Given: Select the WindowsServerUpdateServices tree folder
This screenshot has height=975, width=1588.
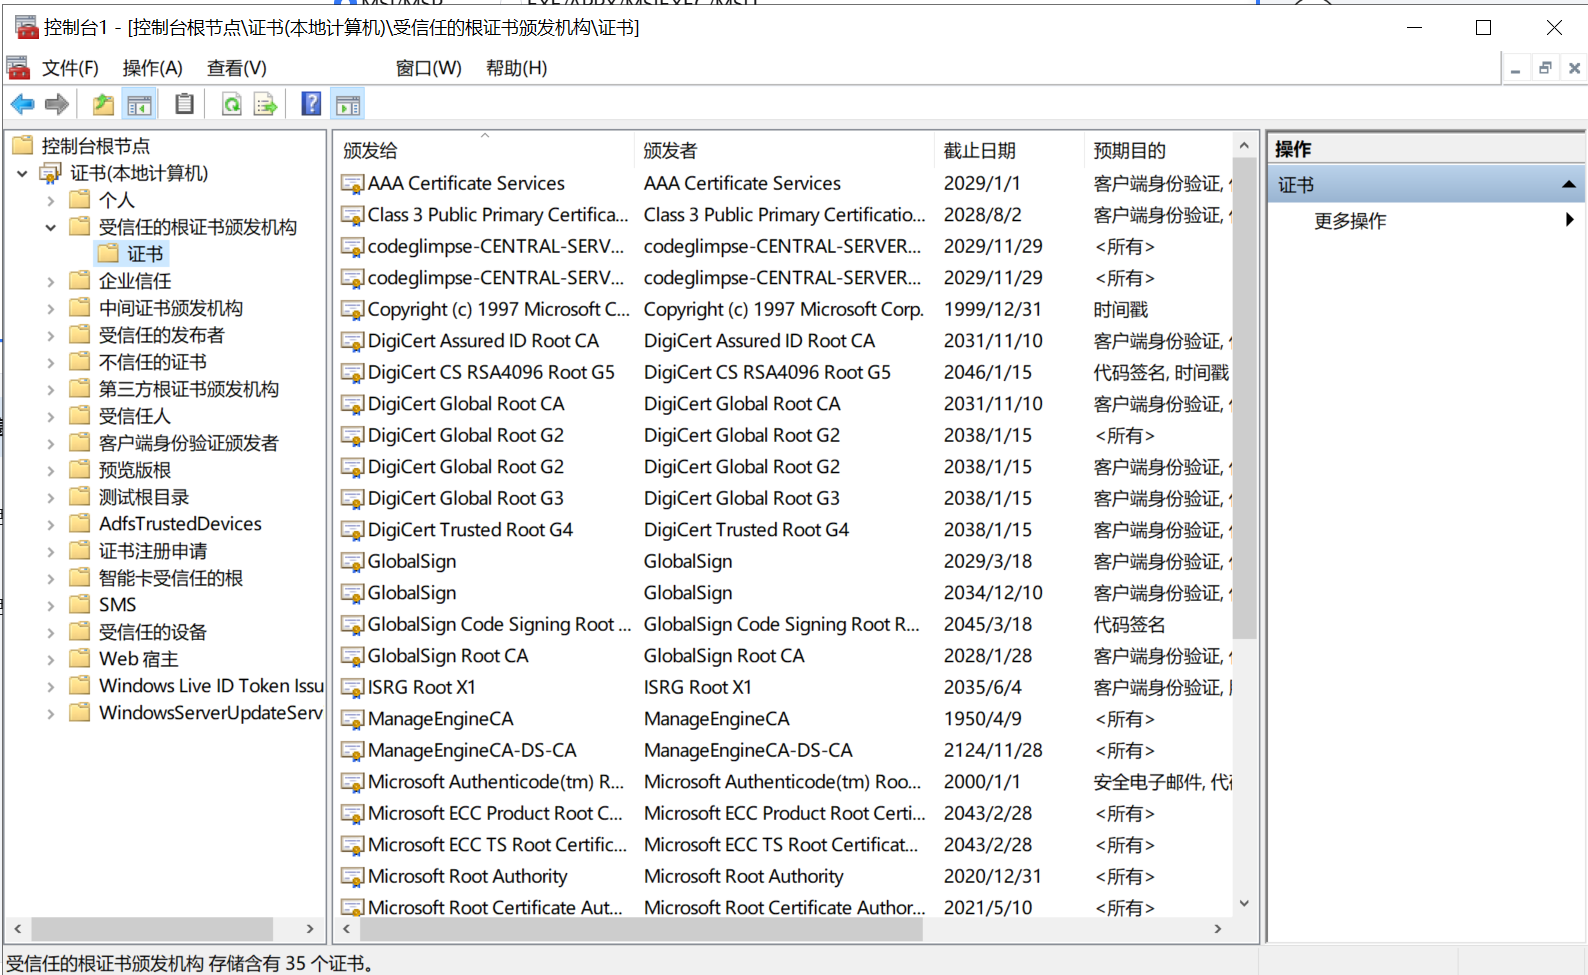Looking at the screenshot, I should coord(211,713).
